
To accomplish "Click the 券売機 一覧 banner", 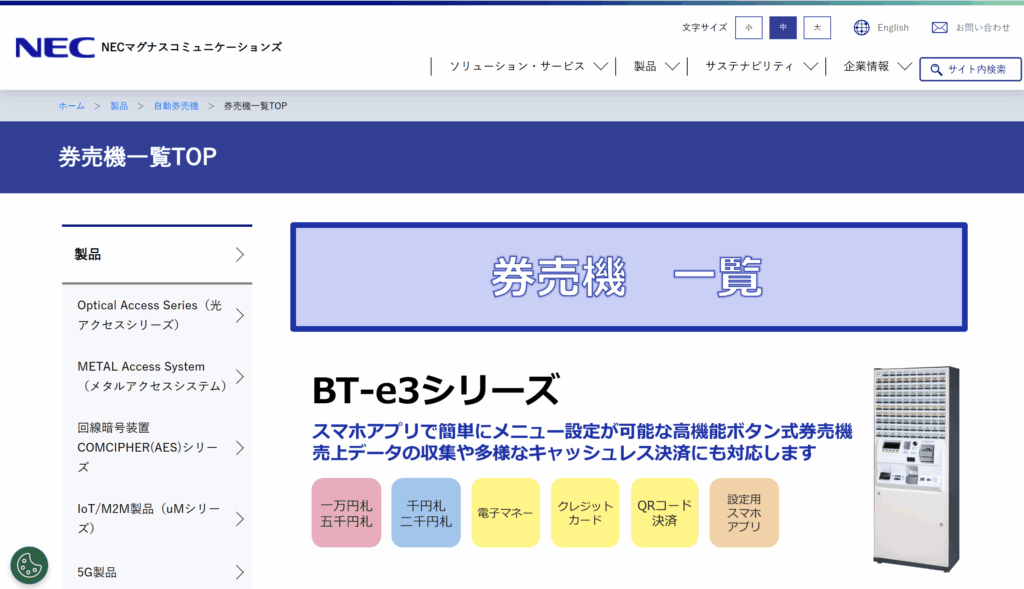I will click(629, 277).
